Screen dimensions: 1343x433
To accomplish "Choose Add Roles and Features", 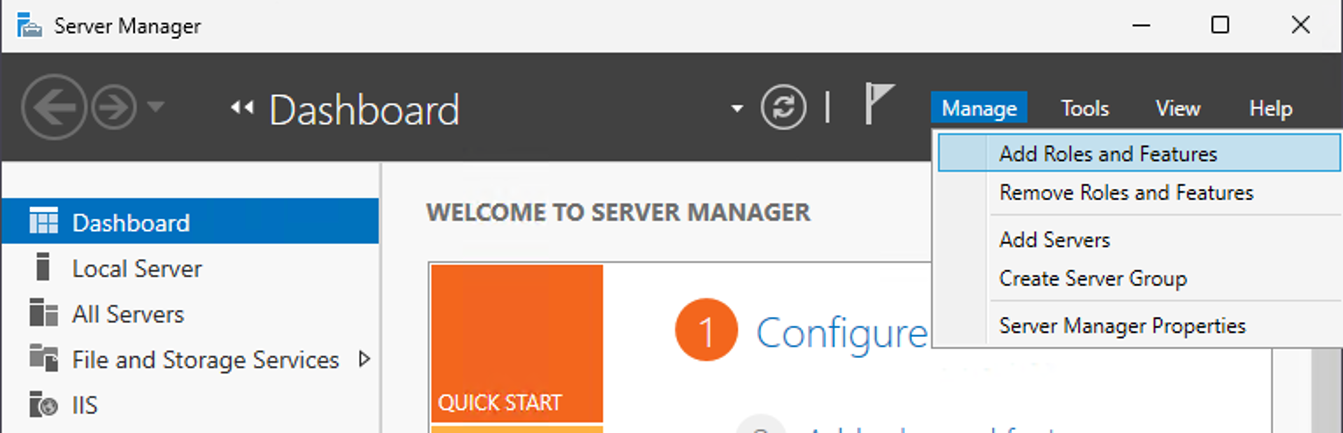I will tap(1139, 154).
